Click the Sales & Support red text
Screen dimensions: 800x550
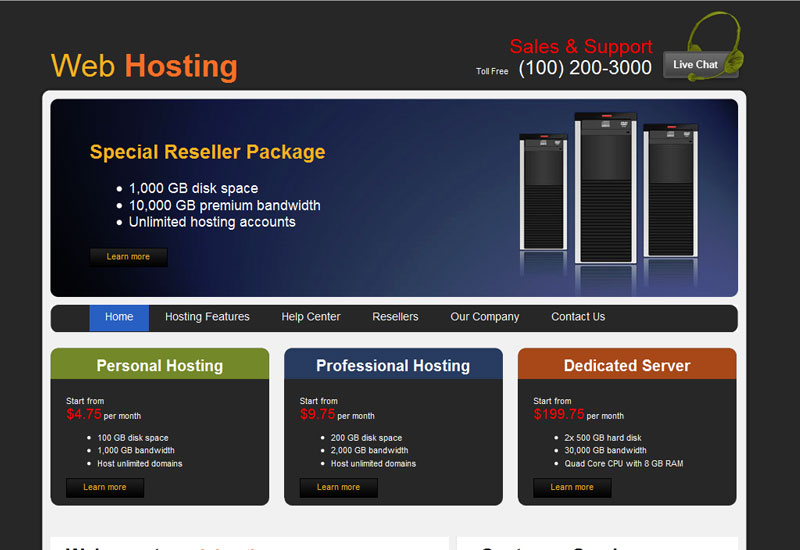pyautogui.click(x=581, y=46)
